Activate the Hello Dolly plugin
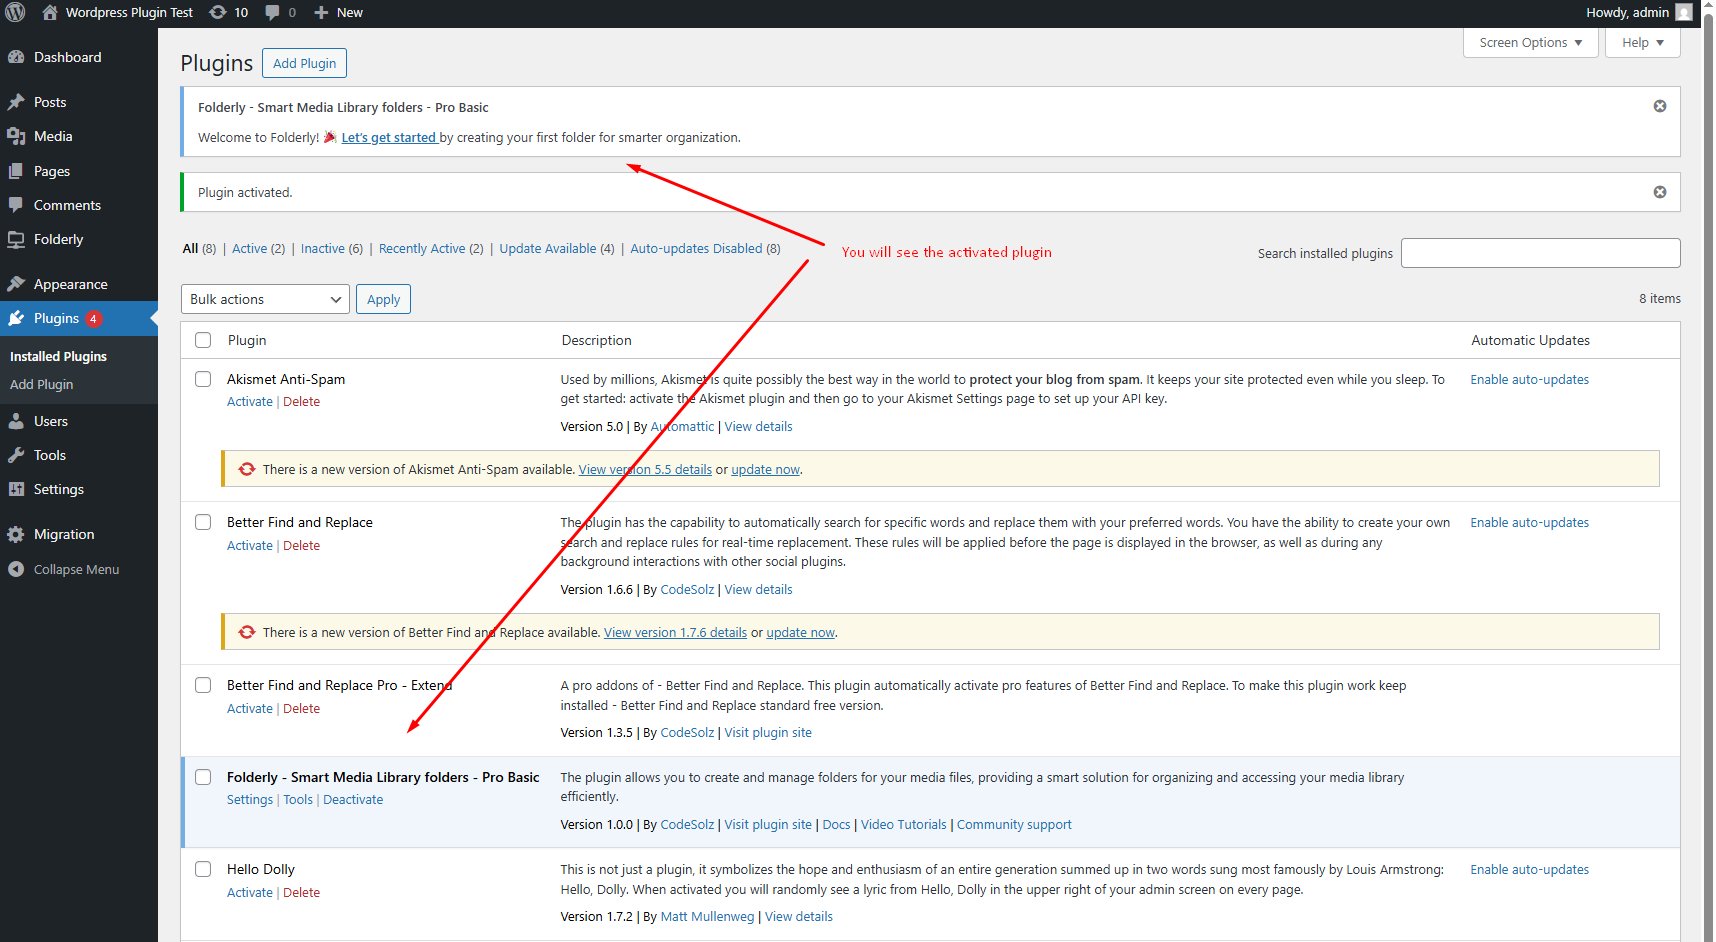This screenshot has height=942, width=1716. [250, 892]
